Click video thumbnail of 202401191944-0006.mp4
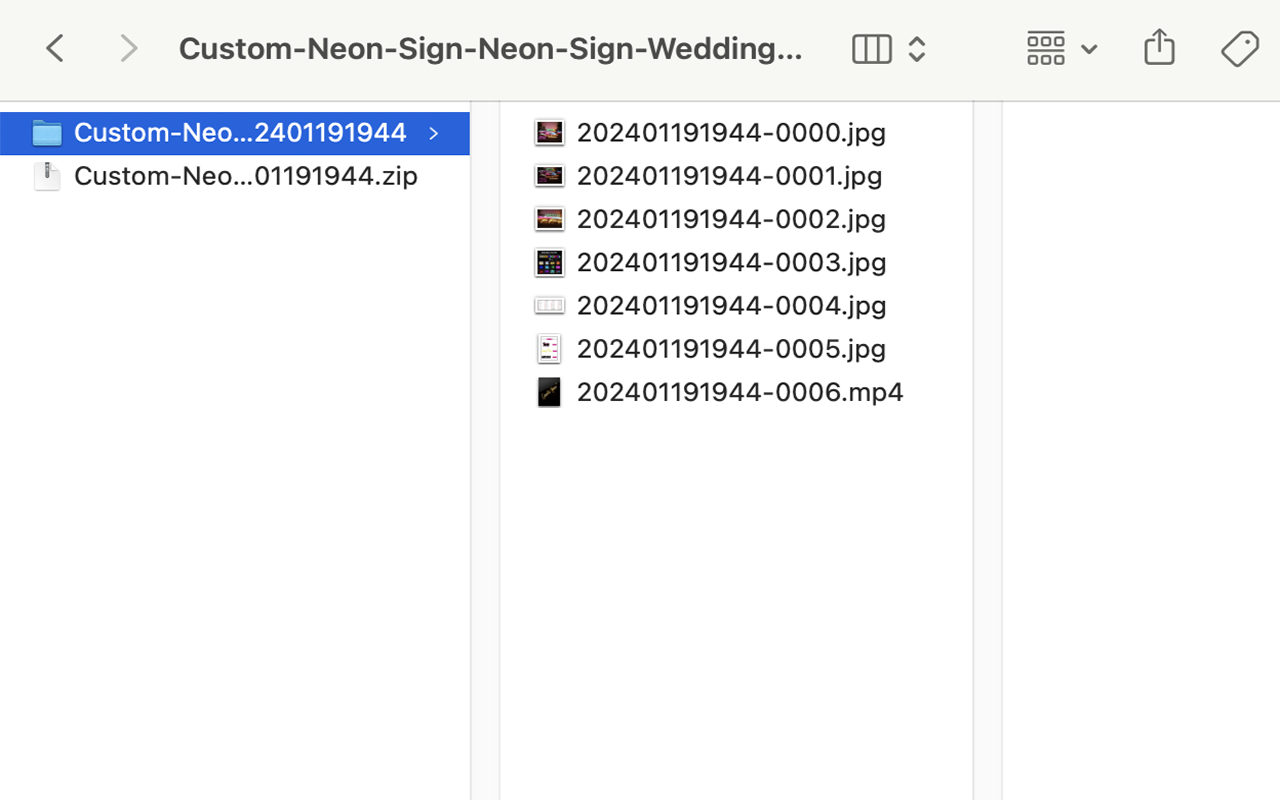Screen dimensions: 1280x800 (x=549, y=392)
